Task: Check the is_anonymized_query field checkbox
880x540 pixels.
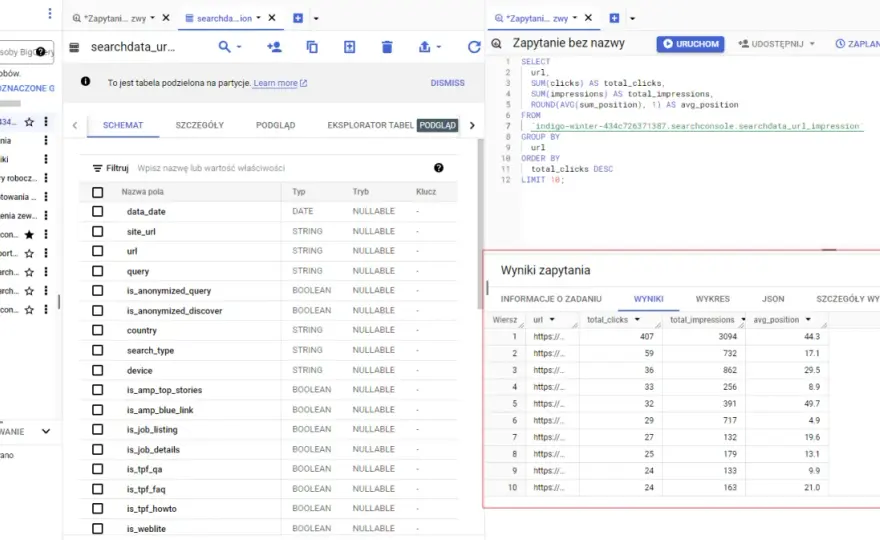Action: coord(98,291)
